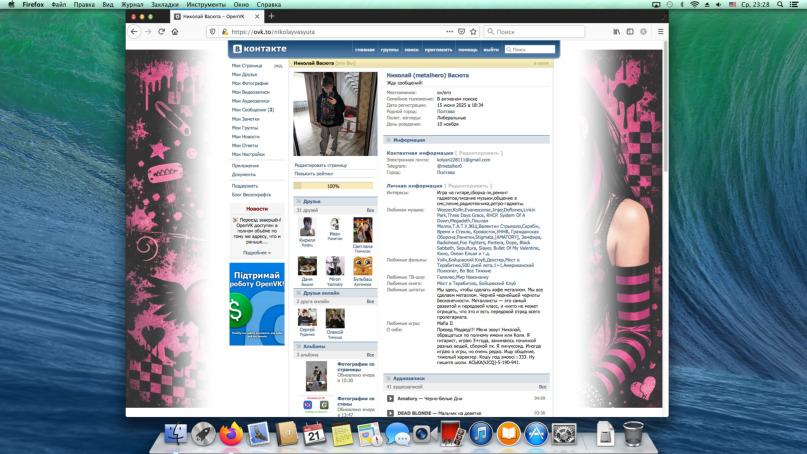Collapse the Друзья онлайн section header

[x=335, y=293]
